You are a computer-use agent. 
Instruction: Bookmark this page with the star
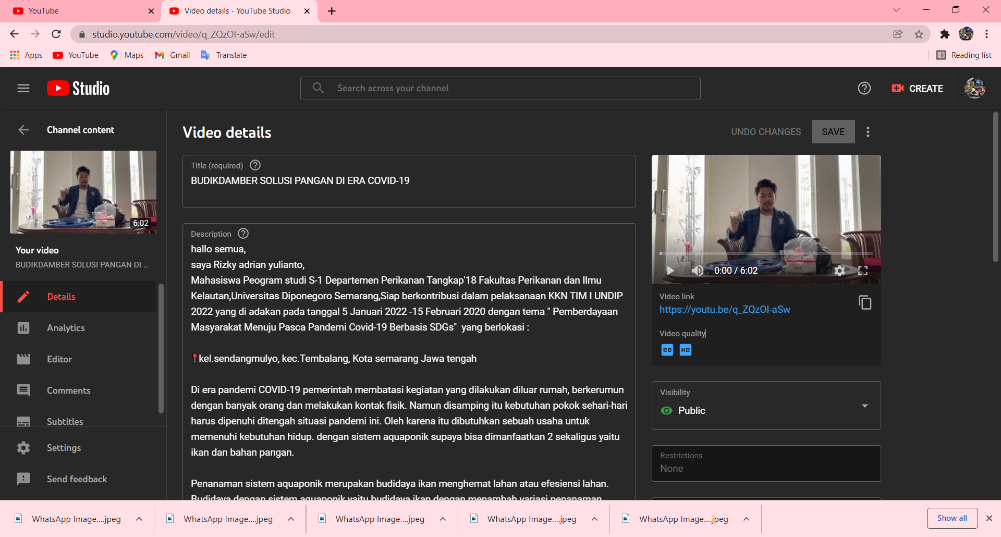tap(919, 34)
